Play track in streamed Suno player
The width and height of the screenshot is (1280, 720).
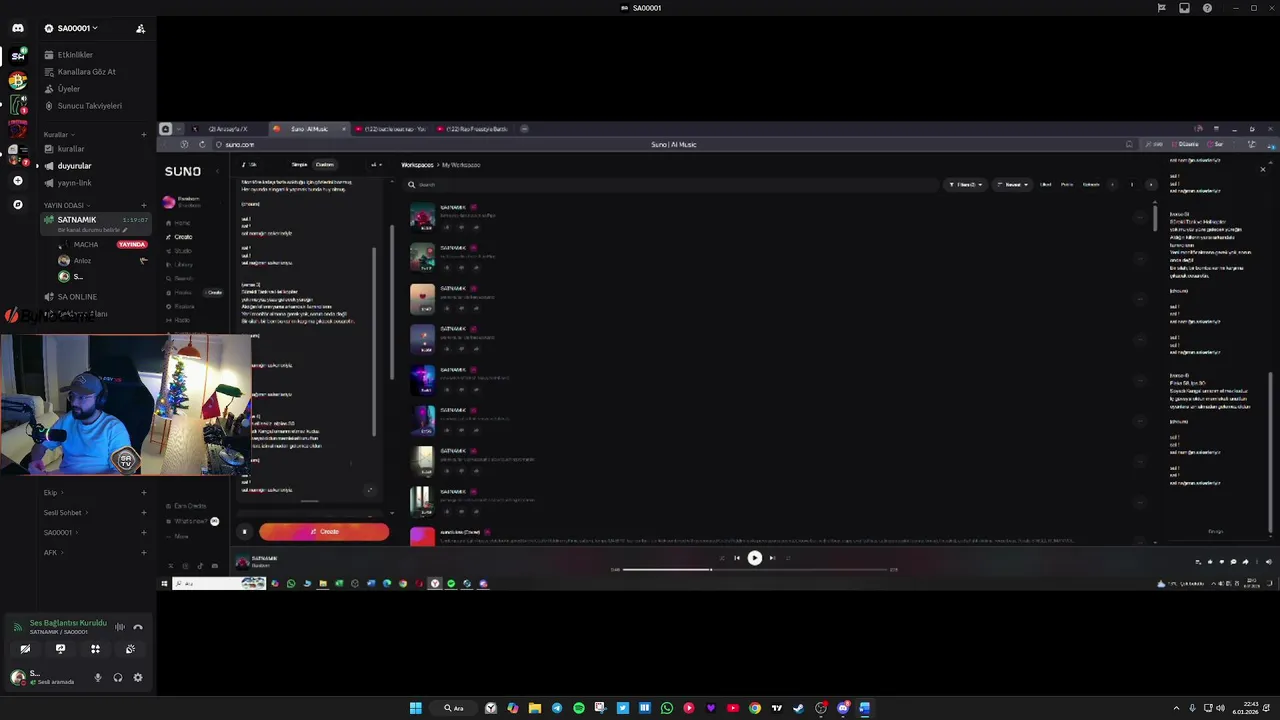coord(755,558)
